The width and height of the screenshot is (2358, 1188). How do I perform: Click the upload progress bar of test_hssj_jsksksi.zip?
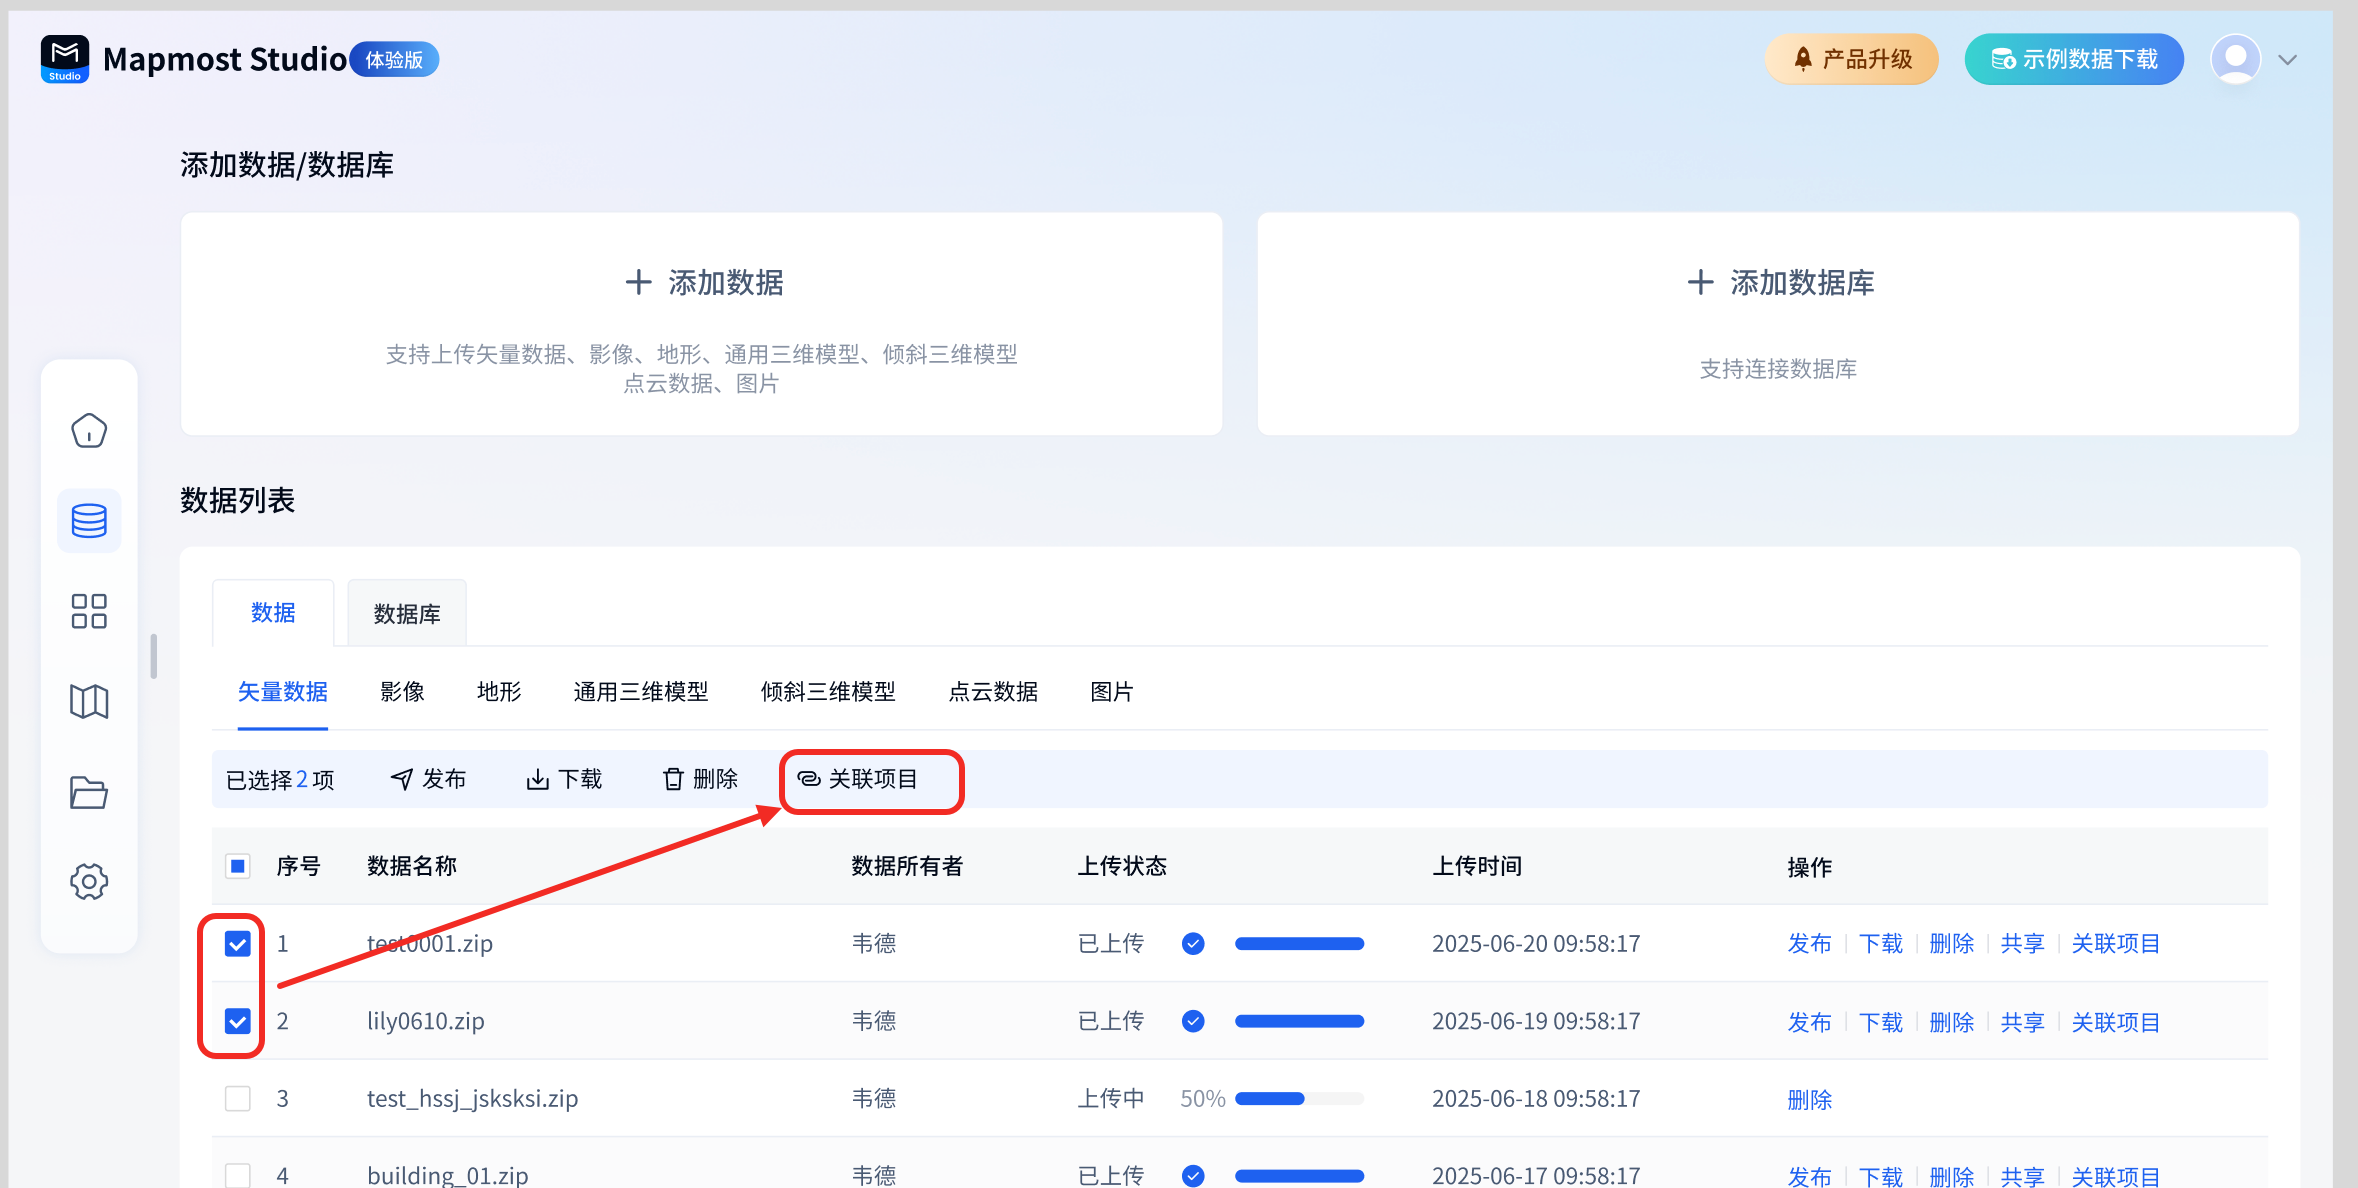(x=1299, y=1099)
